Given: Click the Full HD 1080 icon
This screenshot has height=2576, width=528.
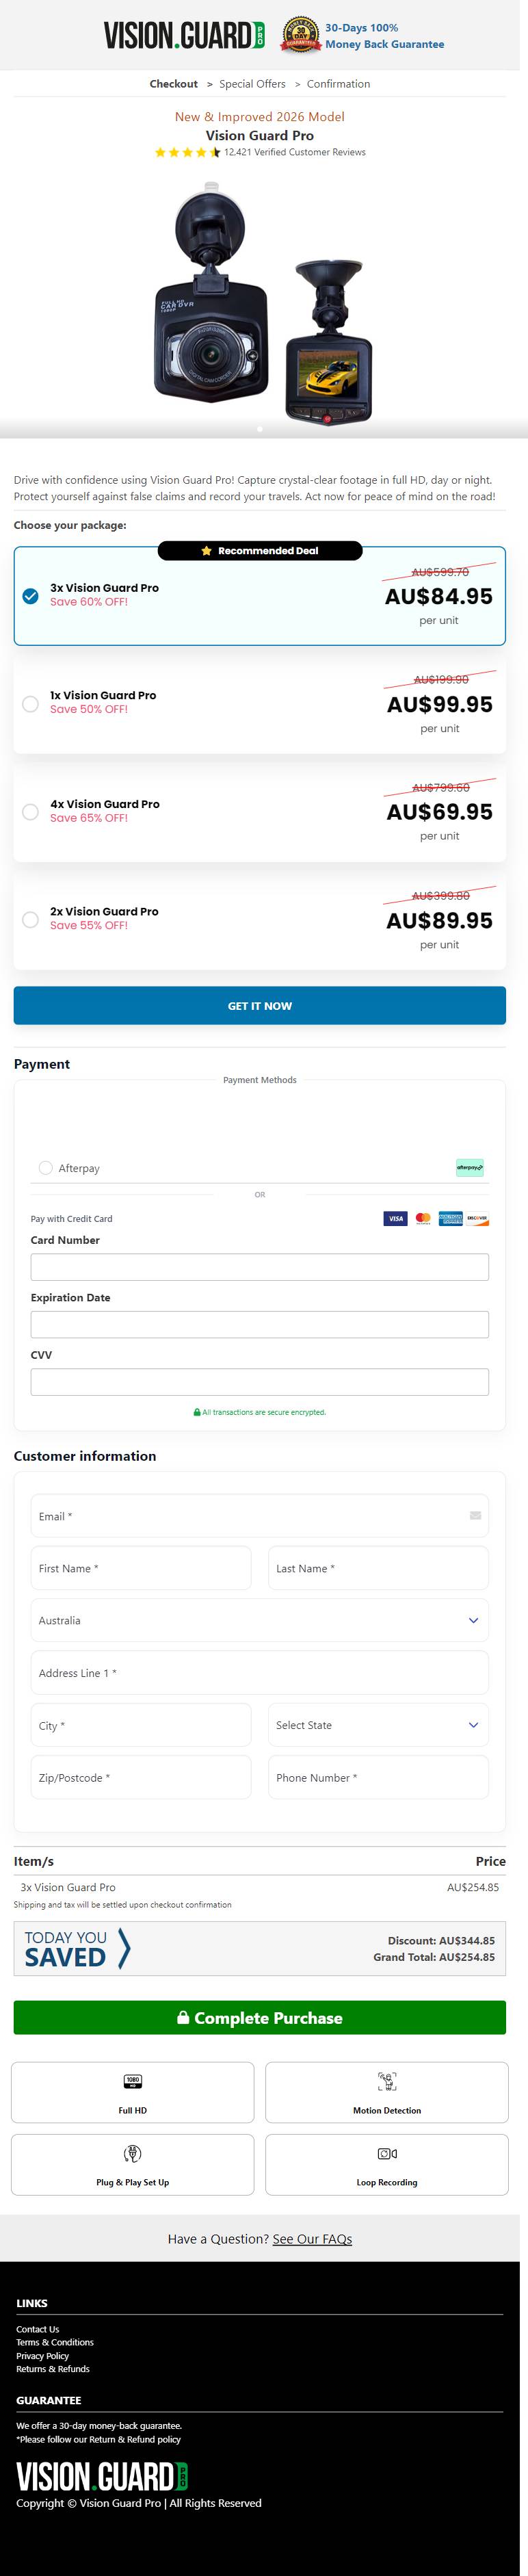Looking at the screenshot, I should [x=133, y=2081].
